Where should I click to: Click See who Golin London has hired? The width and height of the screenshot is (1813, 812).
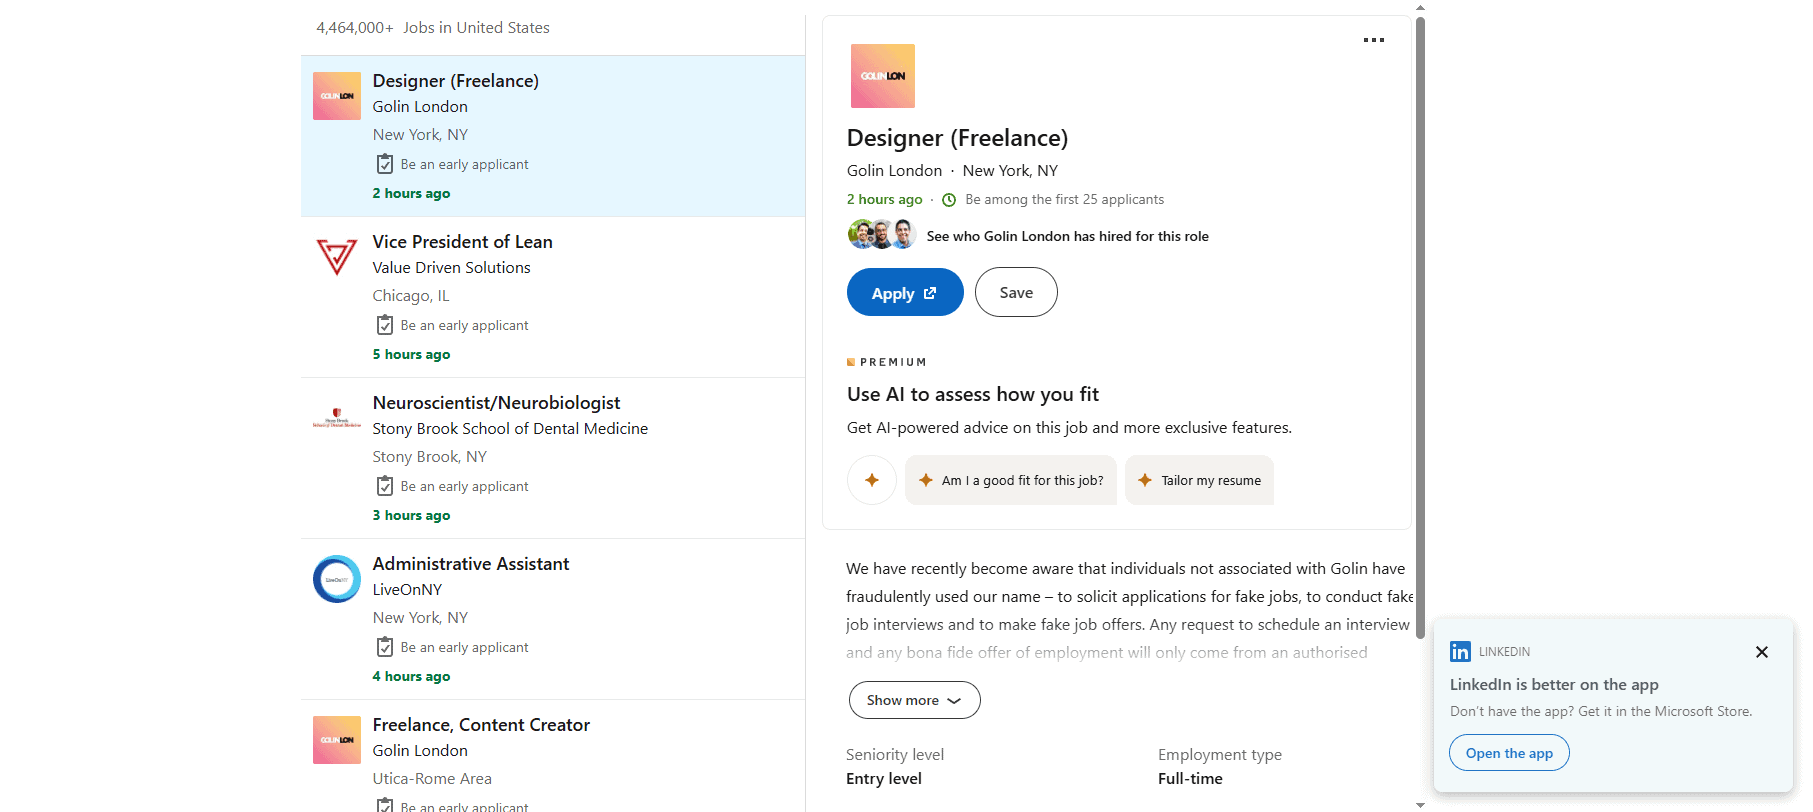tap(1068, 236)
